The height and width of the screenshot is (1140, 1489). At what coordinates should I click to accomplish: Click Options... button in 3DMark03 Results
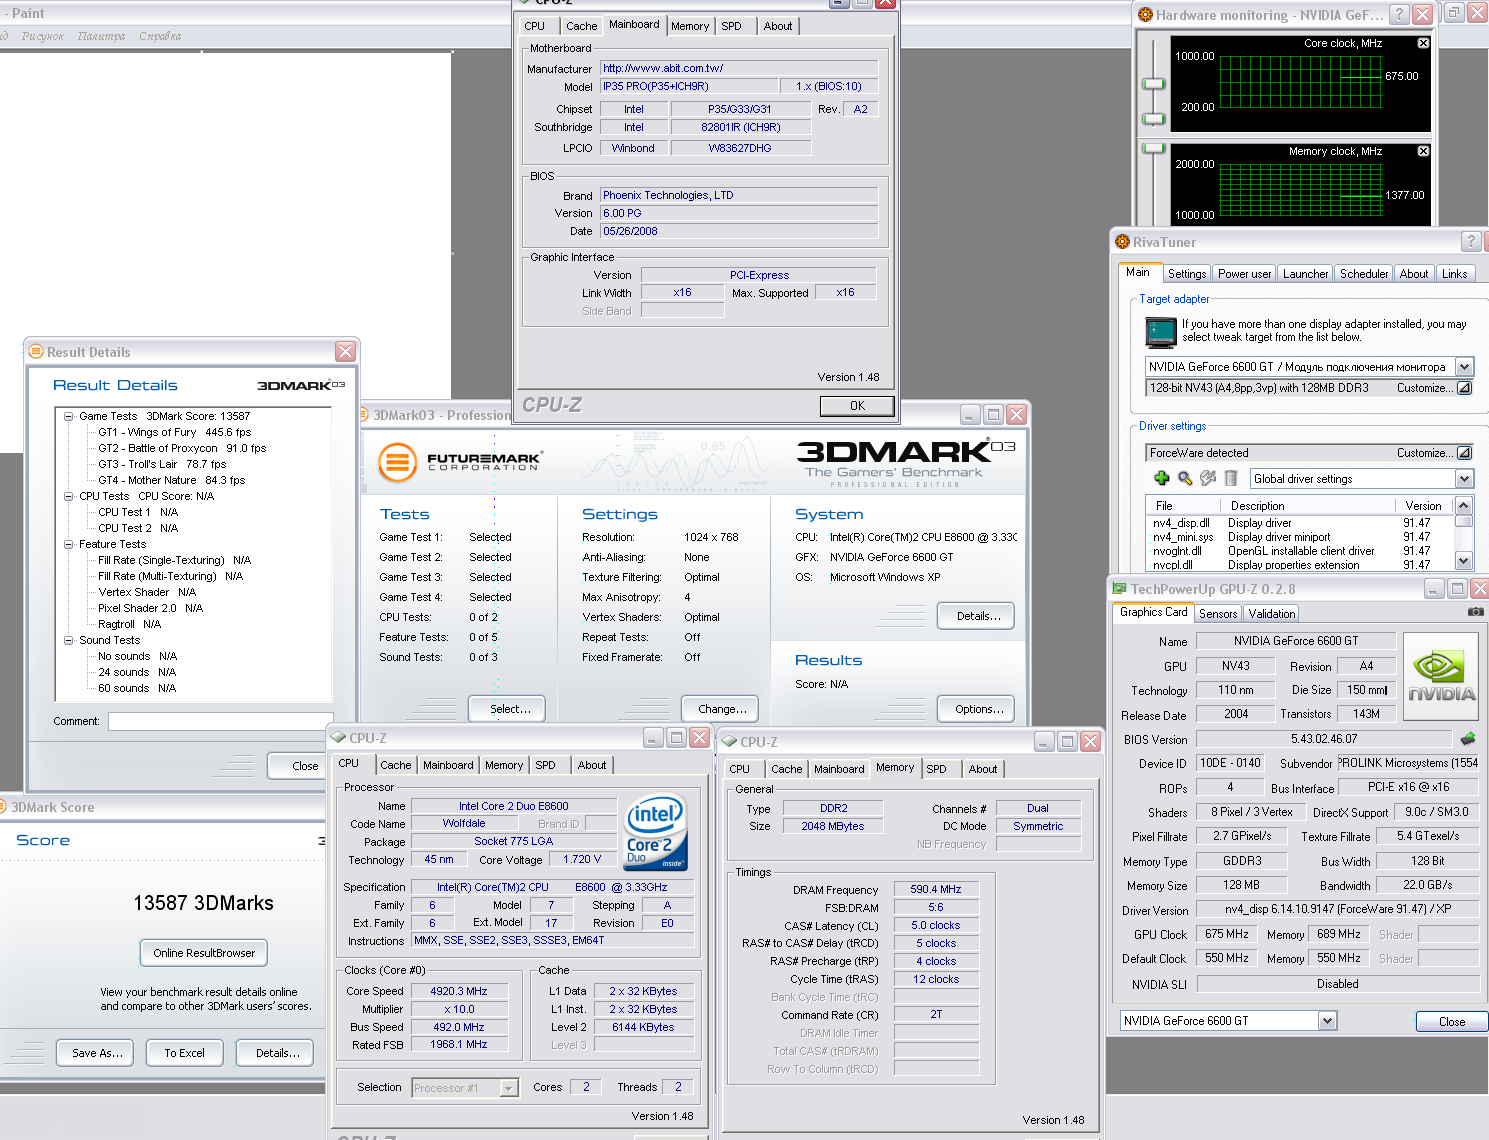click(x=977, y=709)
